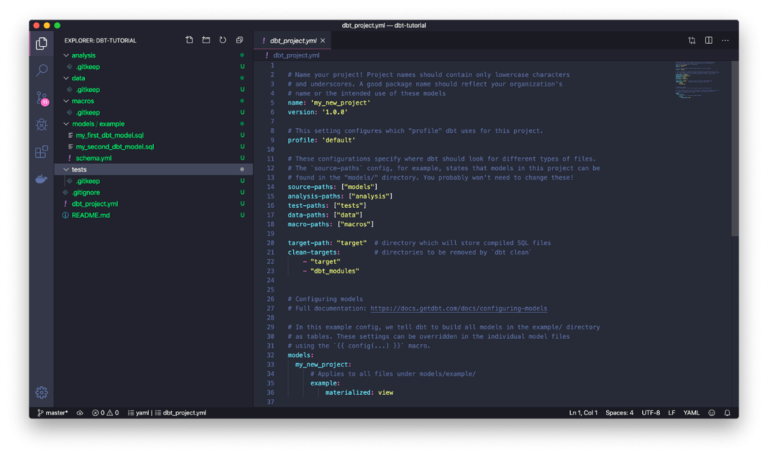Place cursor on the name: 'my_new_project' line
This screenshot has width=768, height=457.
(x=329, y=103)
